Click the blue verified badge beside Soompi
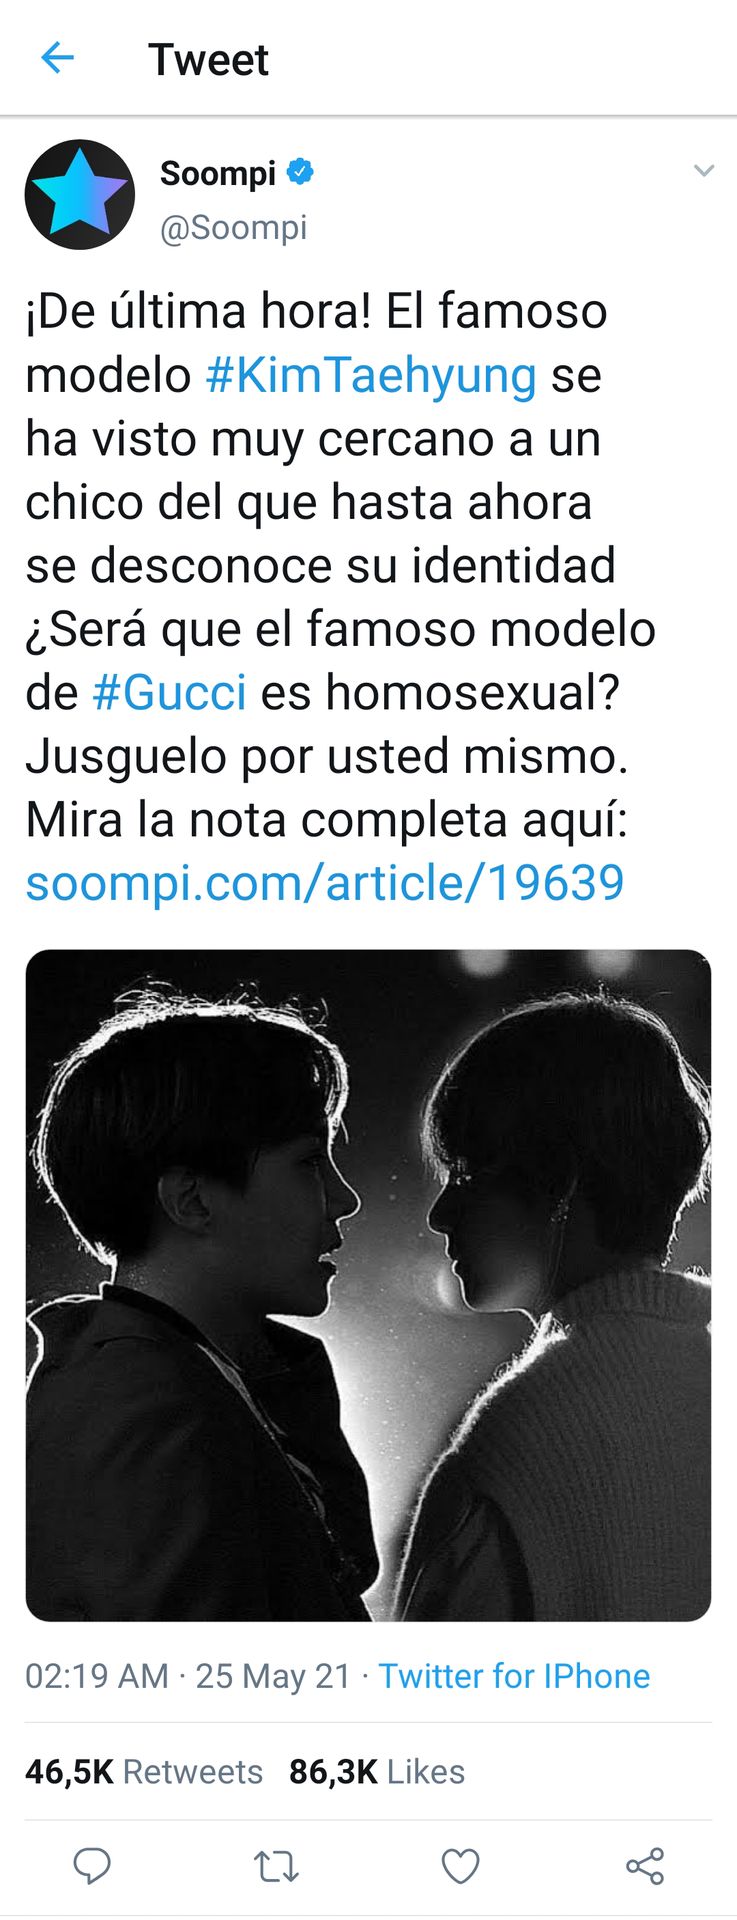Screen dimensions: 737x1920 [300, 172]
